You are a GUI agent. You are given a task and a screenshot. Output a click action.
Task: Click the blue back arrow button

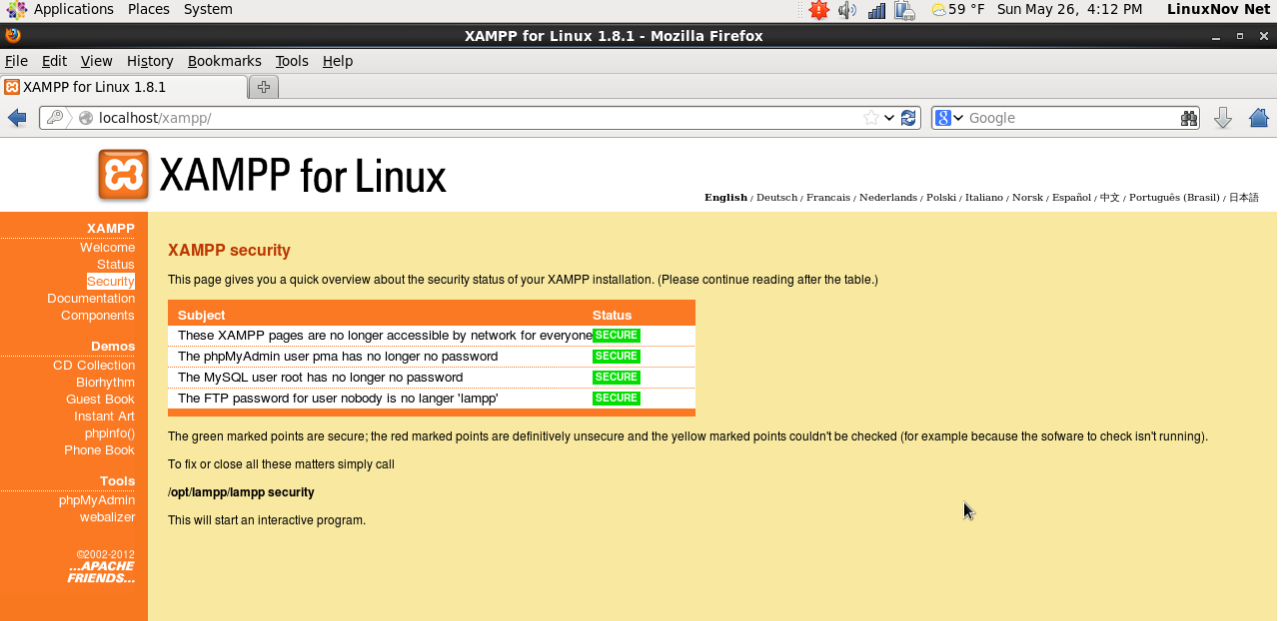[17, 118]
